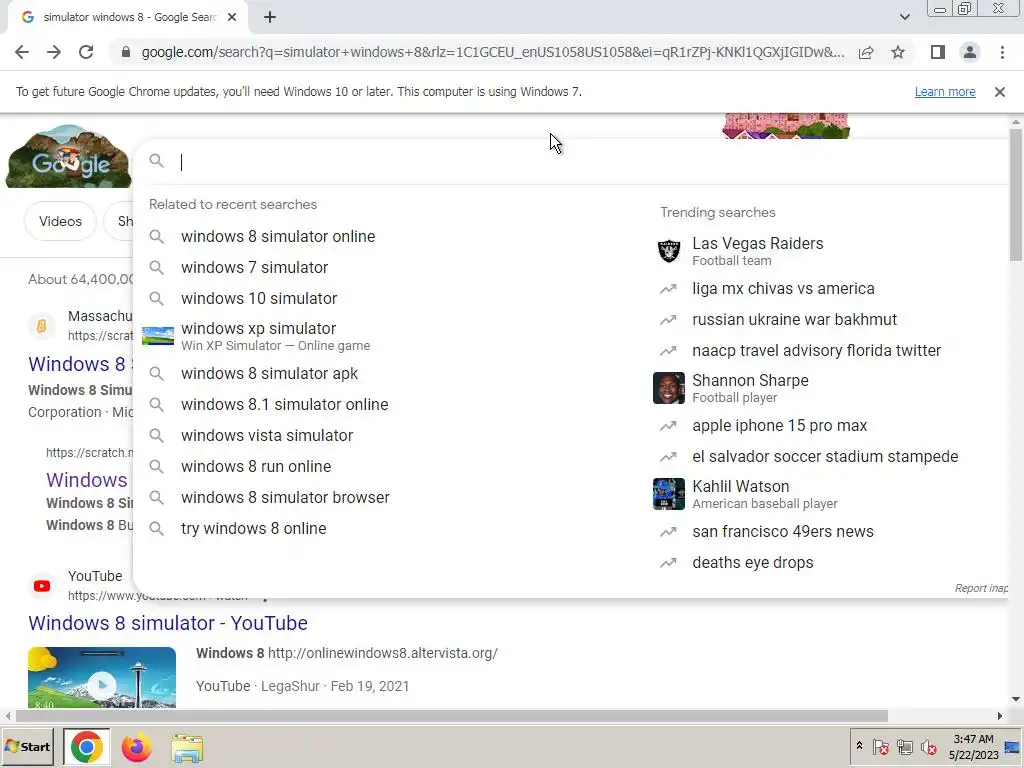
Task: Open the Action Center flag icon
Action: 880,746
